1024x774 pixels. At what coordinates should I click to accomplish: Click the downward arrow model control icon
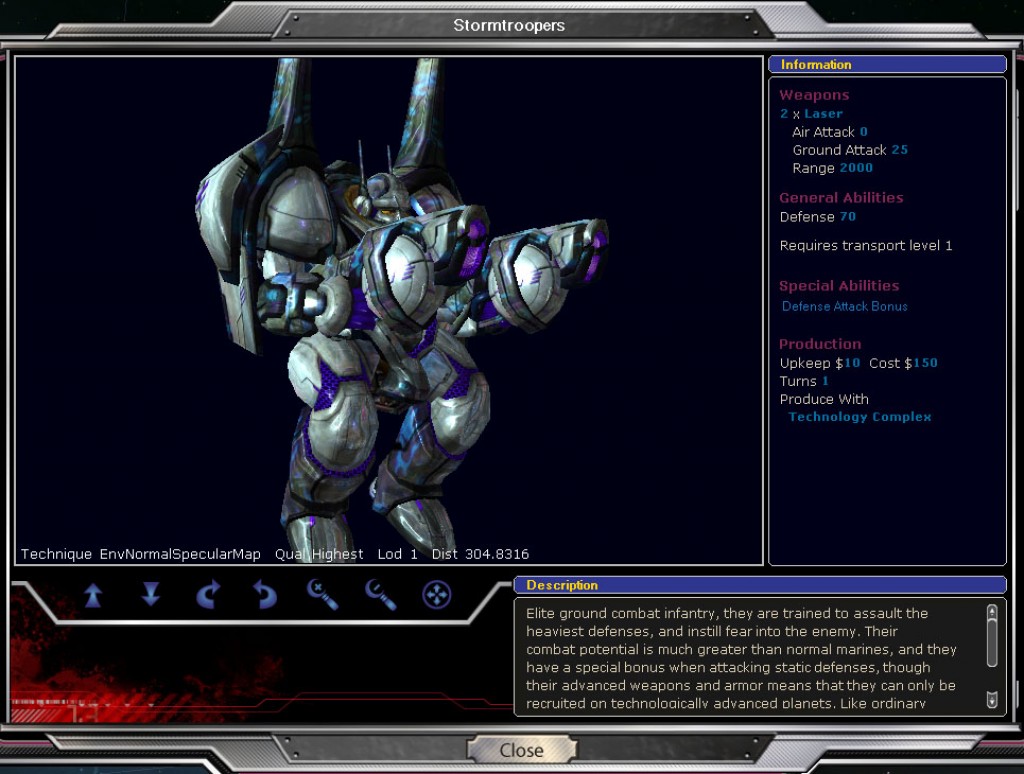151,596
